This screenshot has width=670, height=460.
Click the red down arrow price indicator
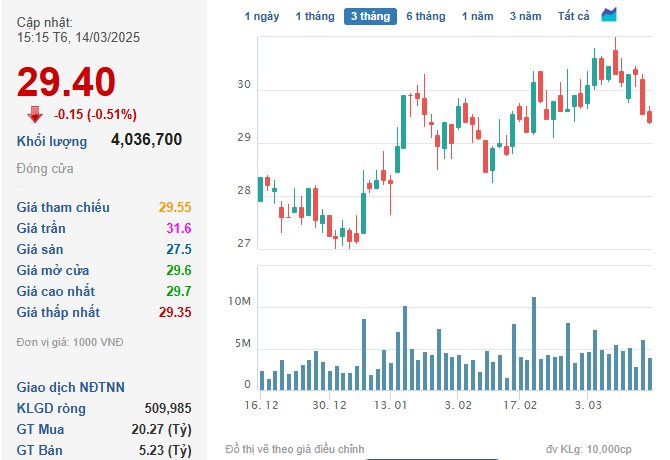click(35, 114)
